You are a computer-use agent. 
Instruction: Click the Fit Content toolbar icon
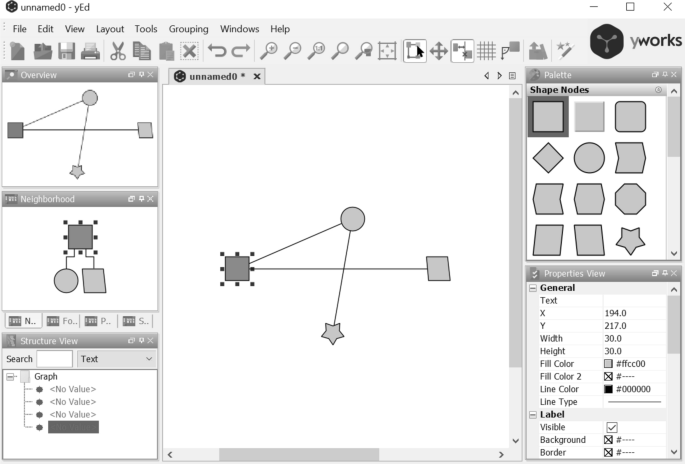[387, 51]
